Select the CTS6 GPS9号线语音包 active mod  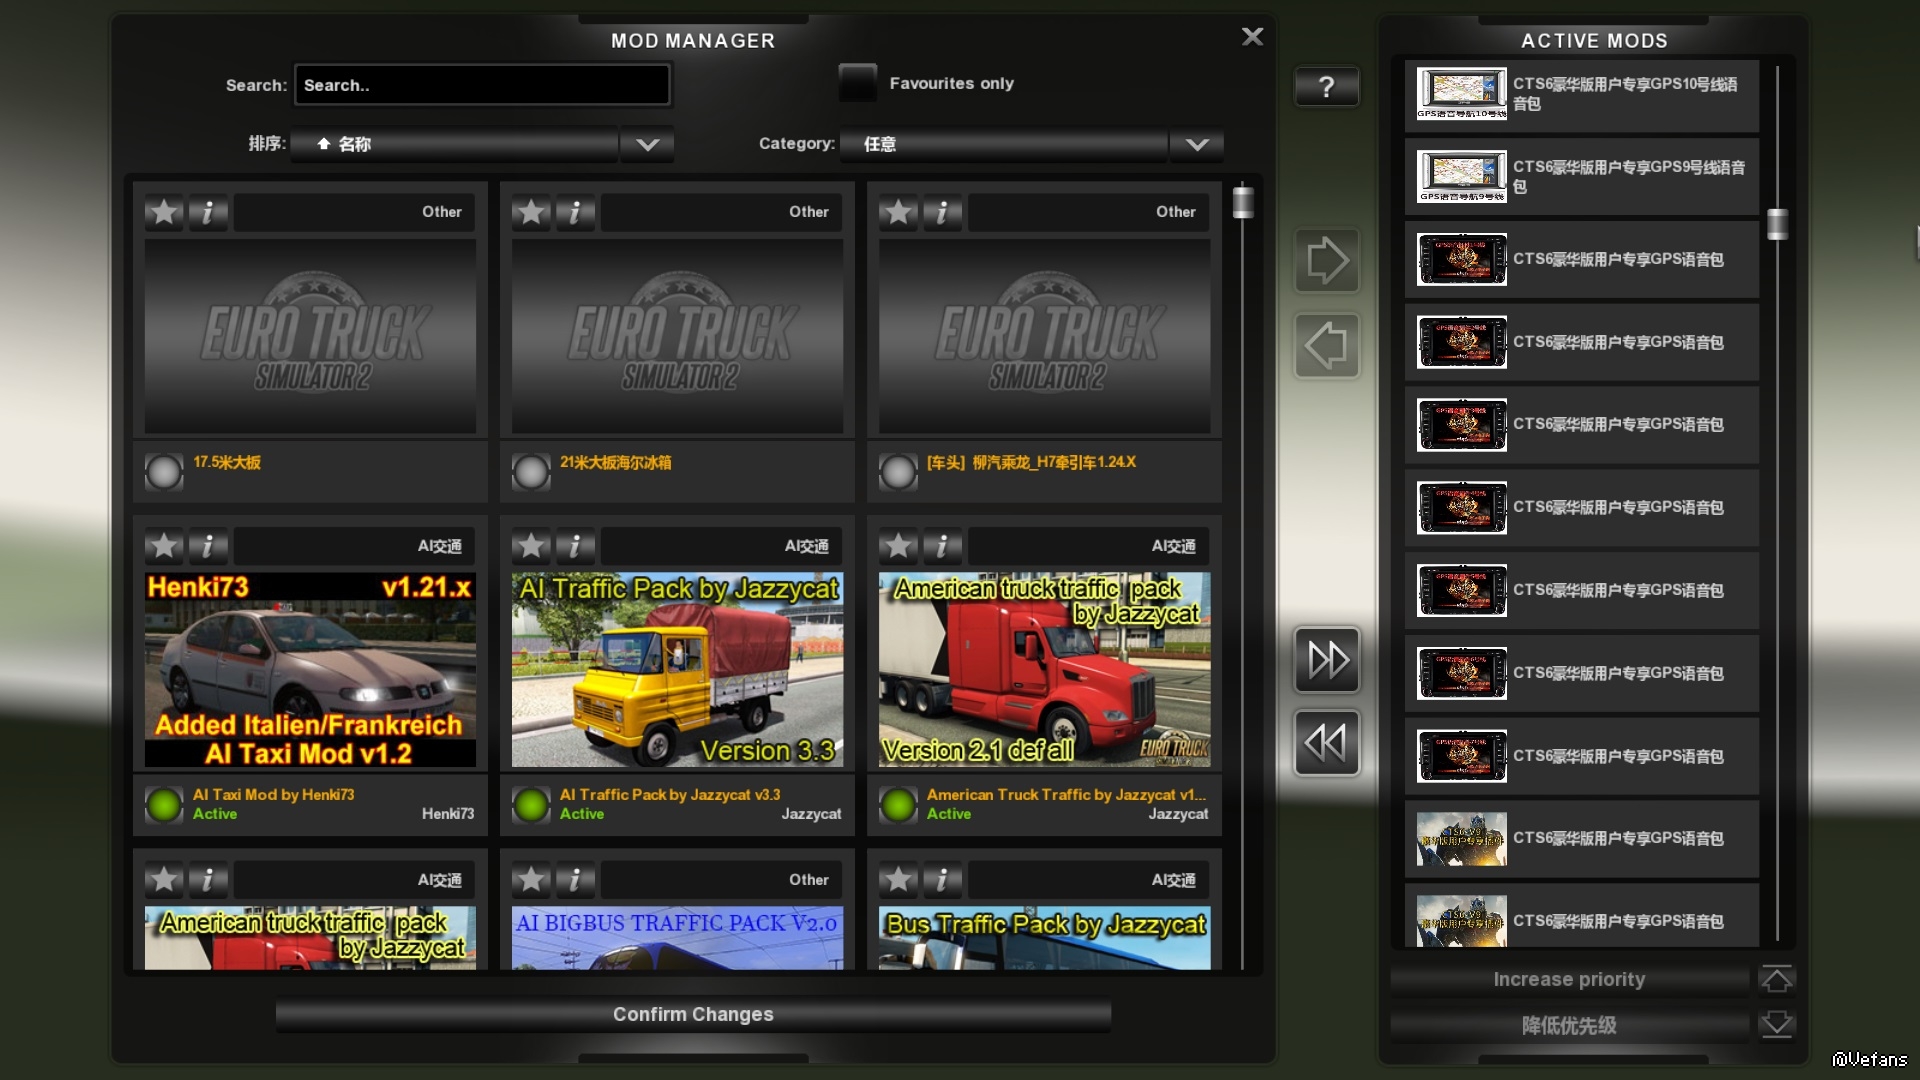[x=1580, y=177]
